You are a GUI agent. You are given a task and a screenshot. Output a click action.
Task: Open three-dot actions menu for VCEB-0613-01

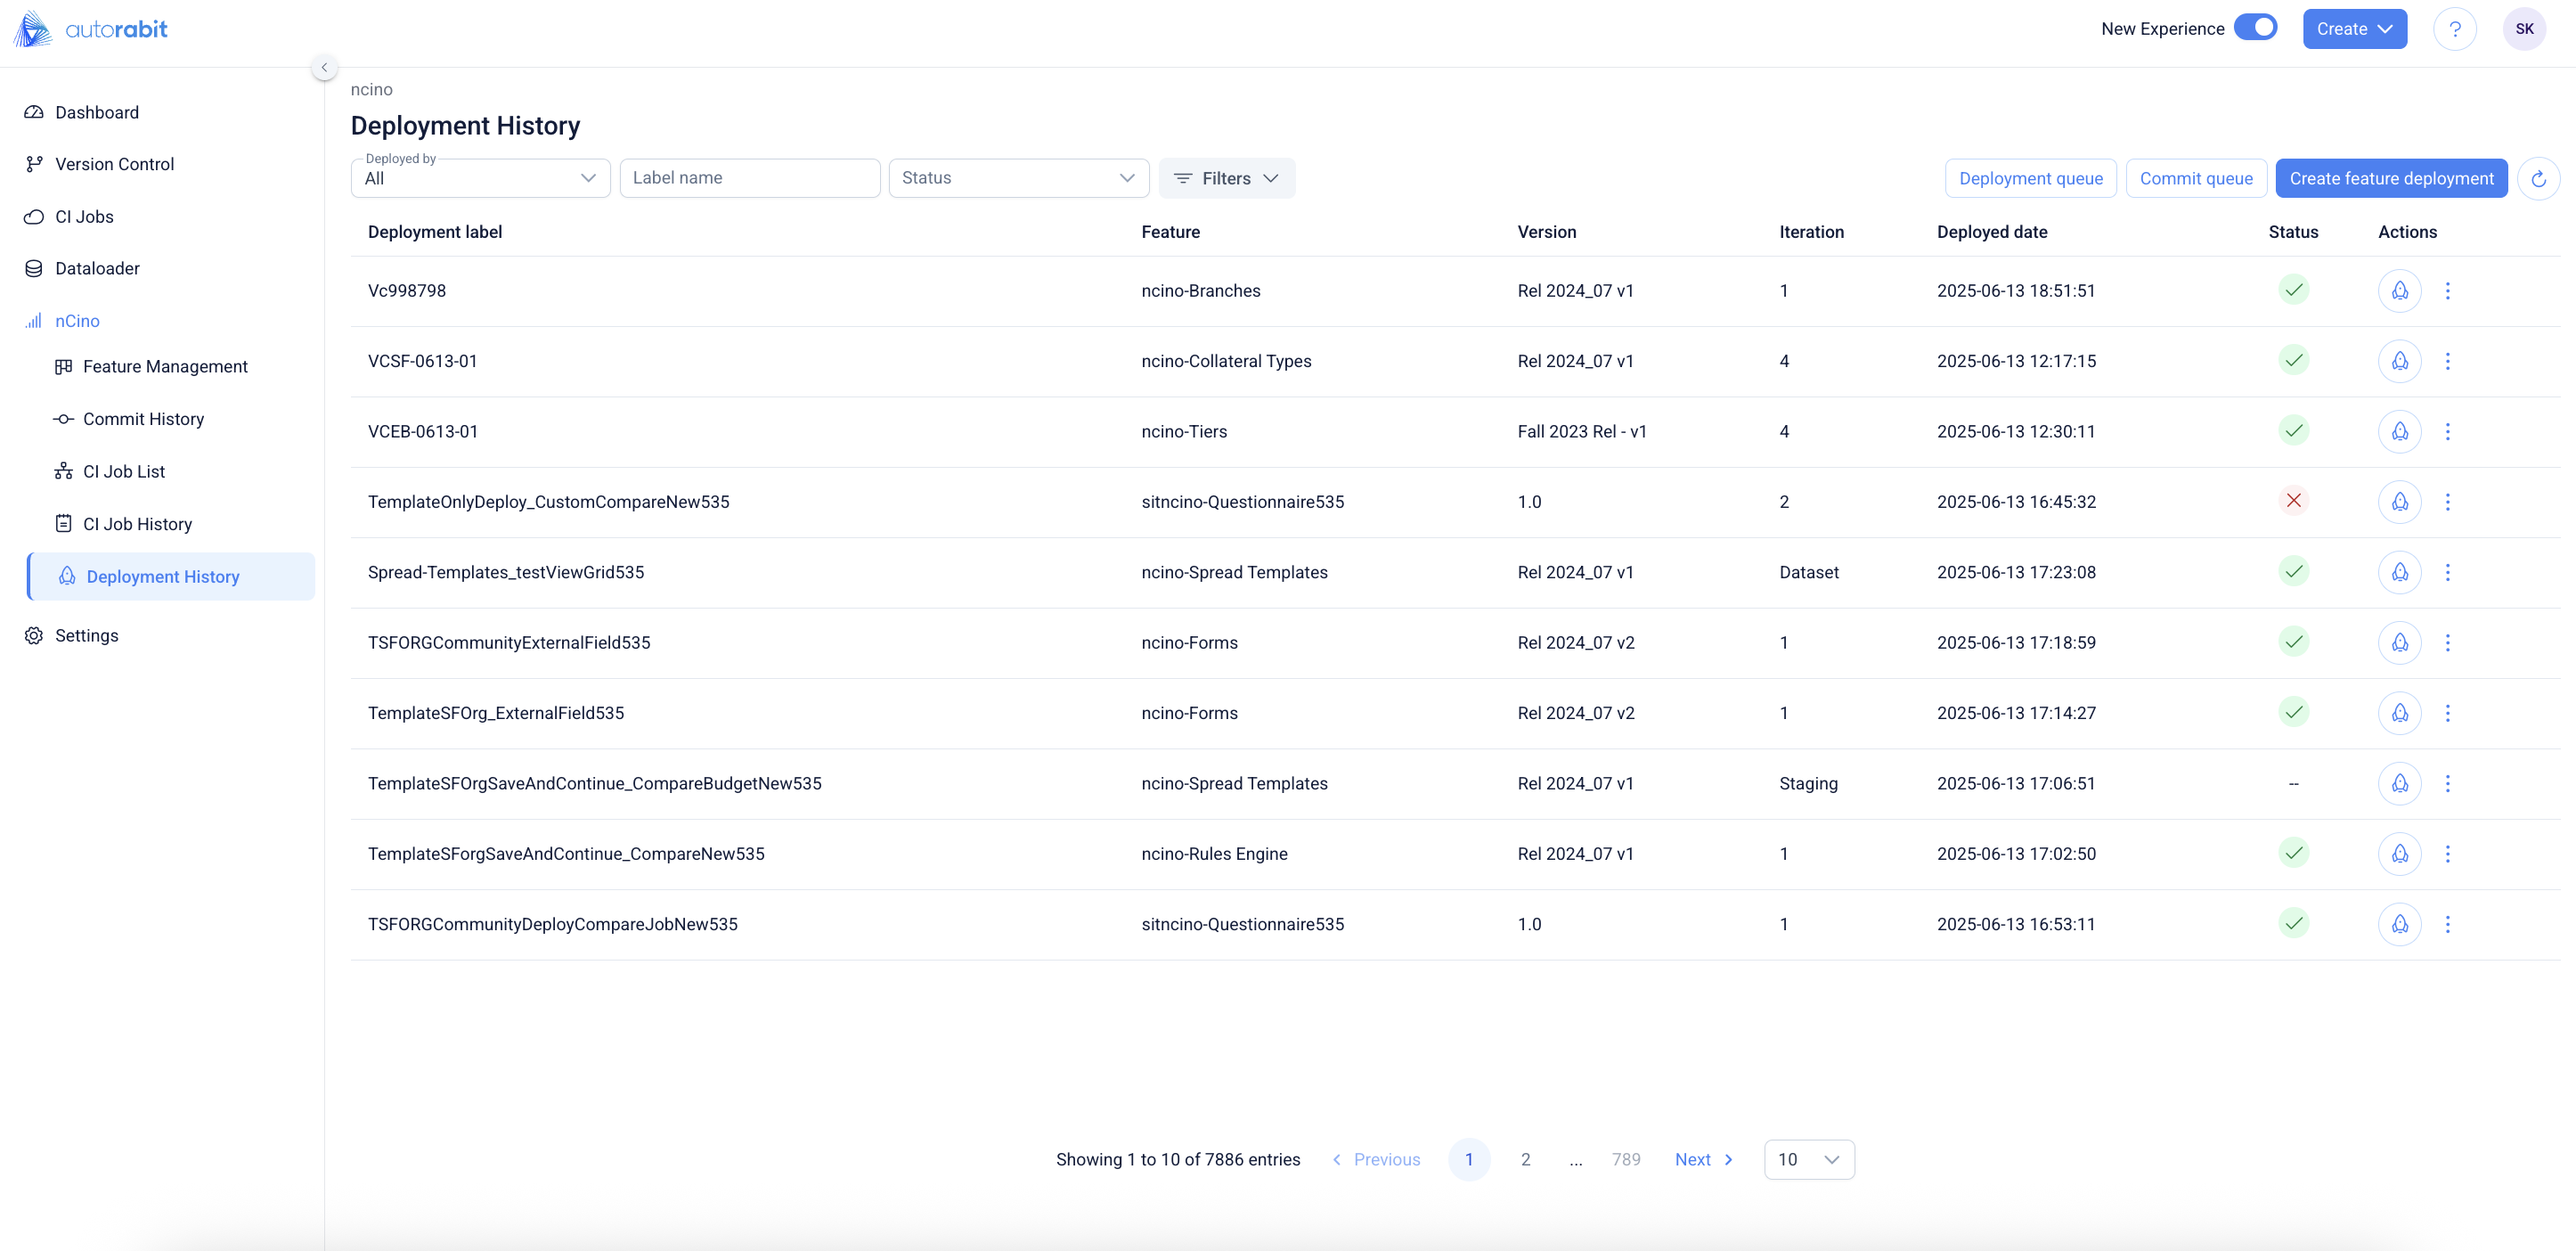[x=2447, y=432]
